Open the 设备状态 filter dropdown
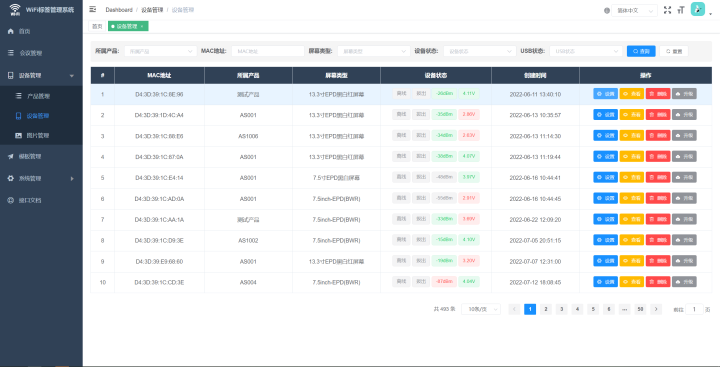 pyautogui.click(x=479, y=51)
